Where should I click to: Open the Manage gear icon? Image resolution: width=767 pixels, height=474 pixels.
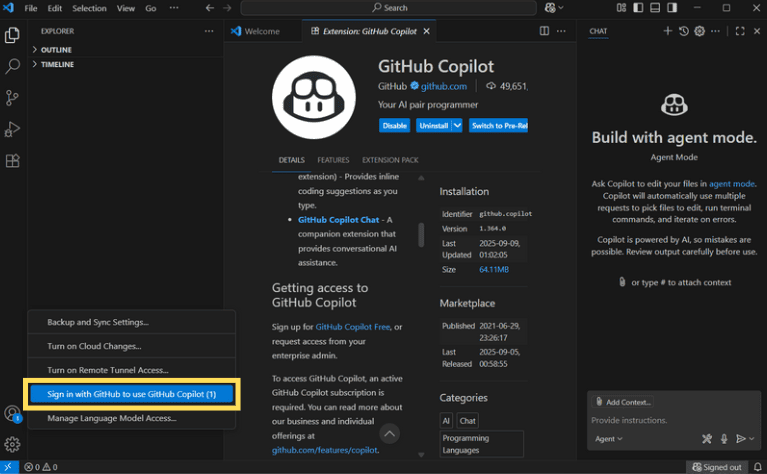coord(12,444)
